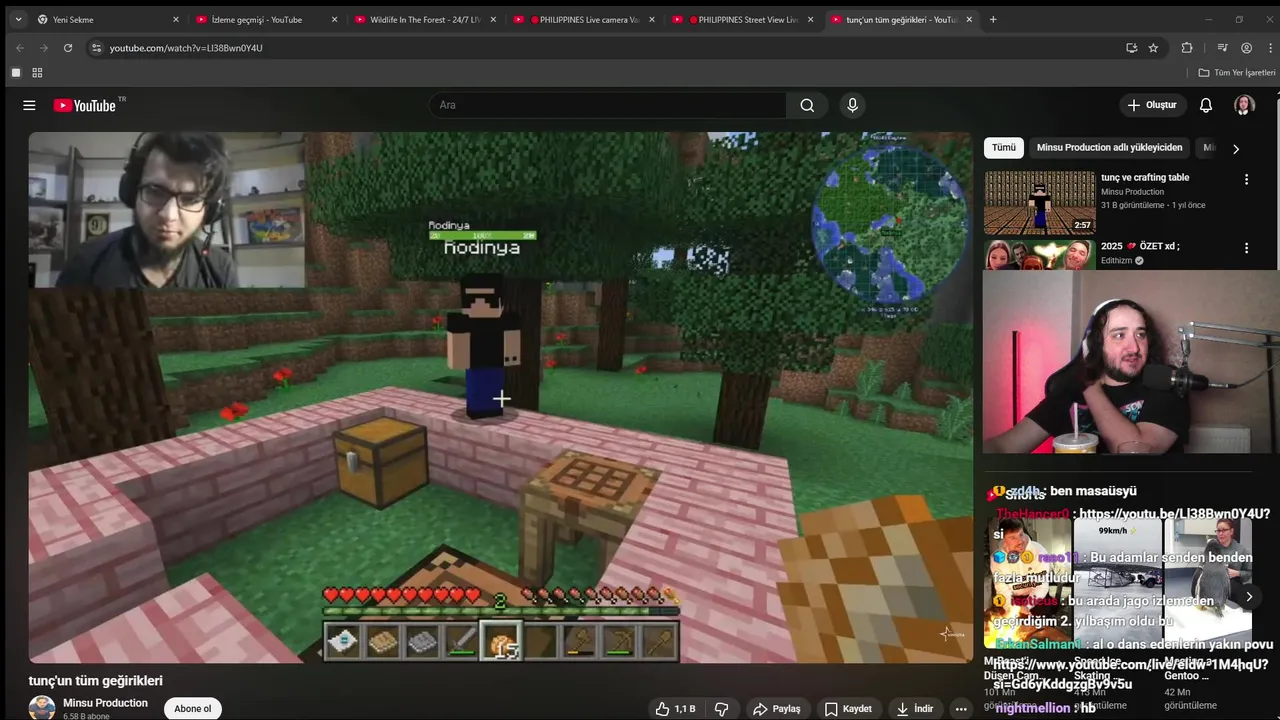Screen dimensions: 1280x720
Task: Bookmark this page with star icon
Action: (x=1153, y=48)
